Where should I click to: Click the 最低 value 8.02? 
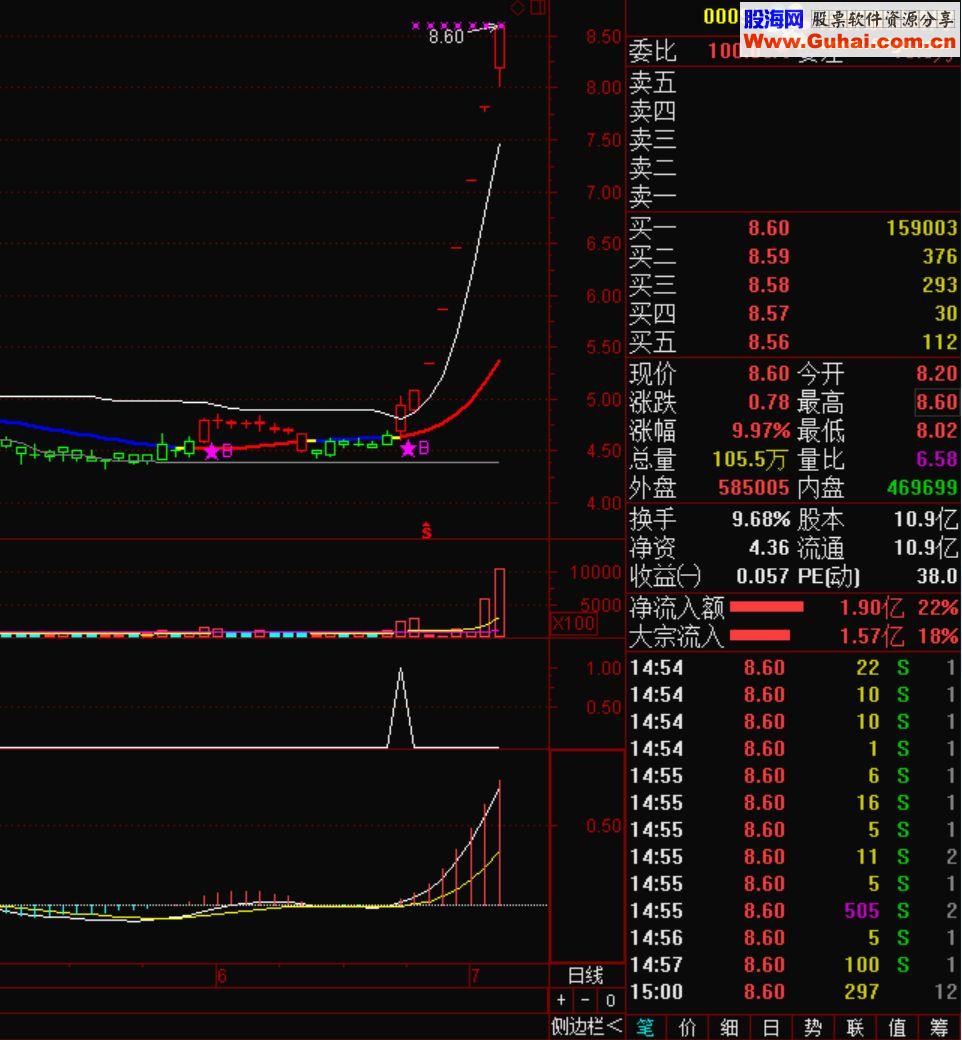tap(937, 430)
